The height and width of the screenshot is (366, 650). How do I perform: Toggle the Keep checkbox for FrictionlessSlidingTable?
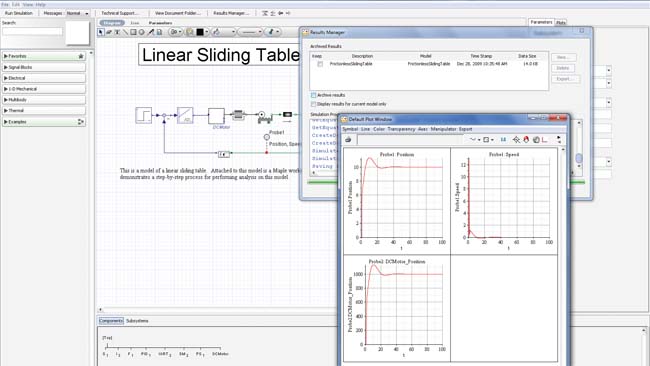[x=320, y=64]
